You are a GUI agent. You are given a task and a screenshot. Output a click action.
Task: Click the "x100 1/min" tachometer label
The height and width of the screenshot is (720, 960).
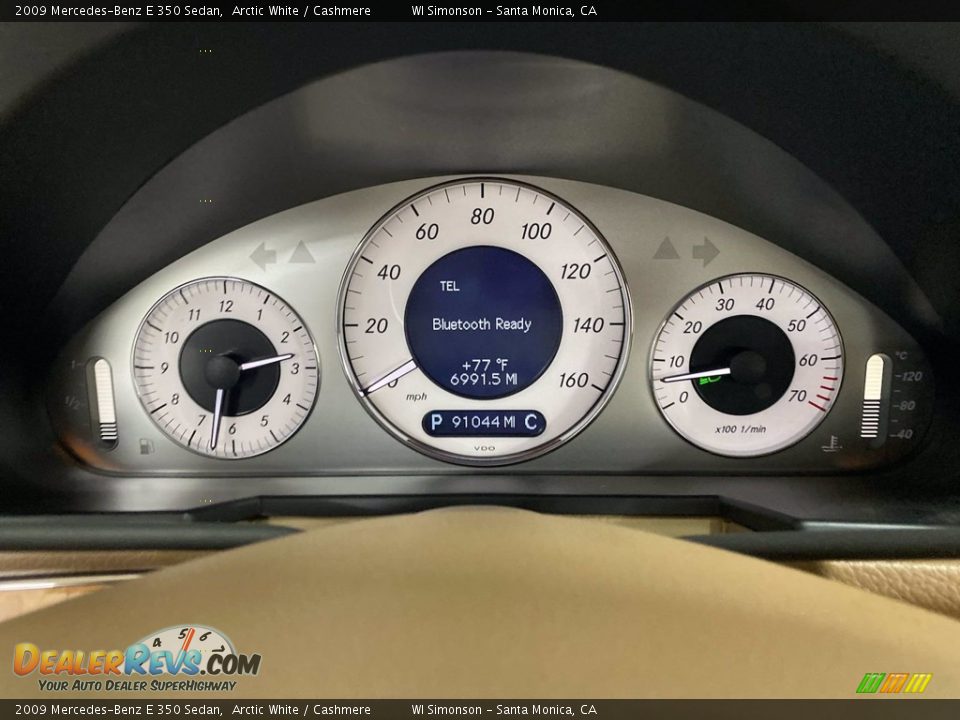(x=740, y=429)
